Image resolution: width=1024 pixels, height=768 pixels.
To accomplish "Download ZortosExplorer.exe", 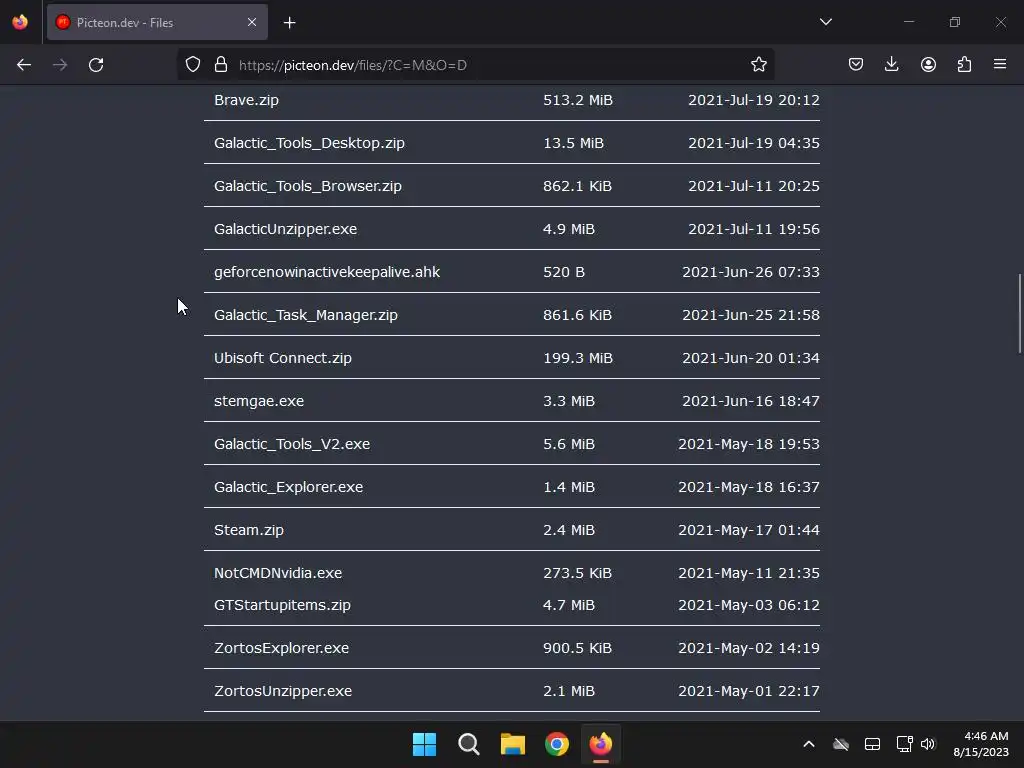I will (281, 648).
